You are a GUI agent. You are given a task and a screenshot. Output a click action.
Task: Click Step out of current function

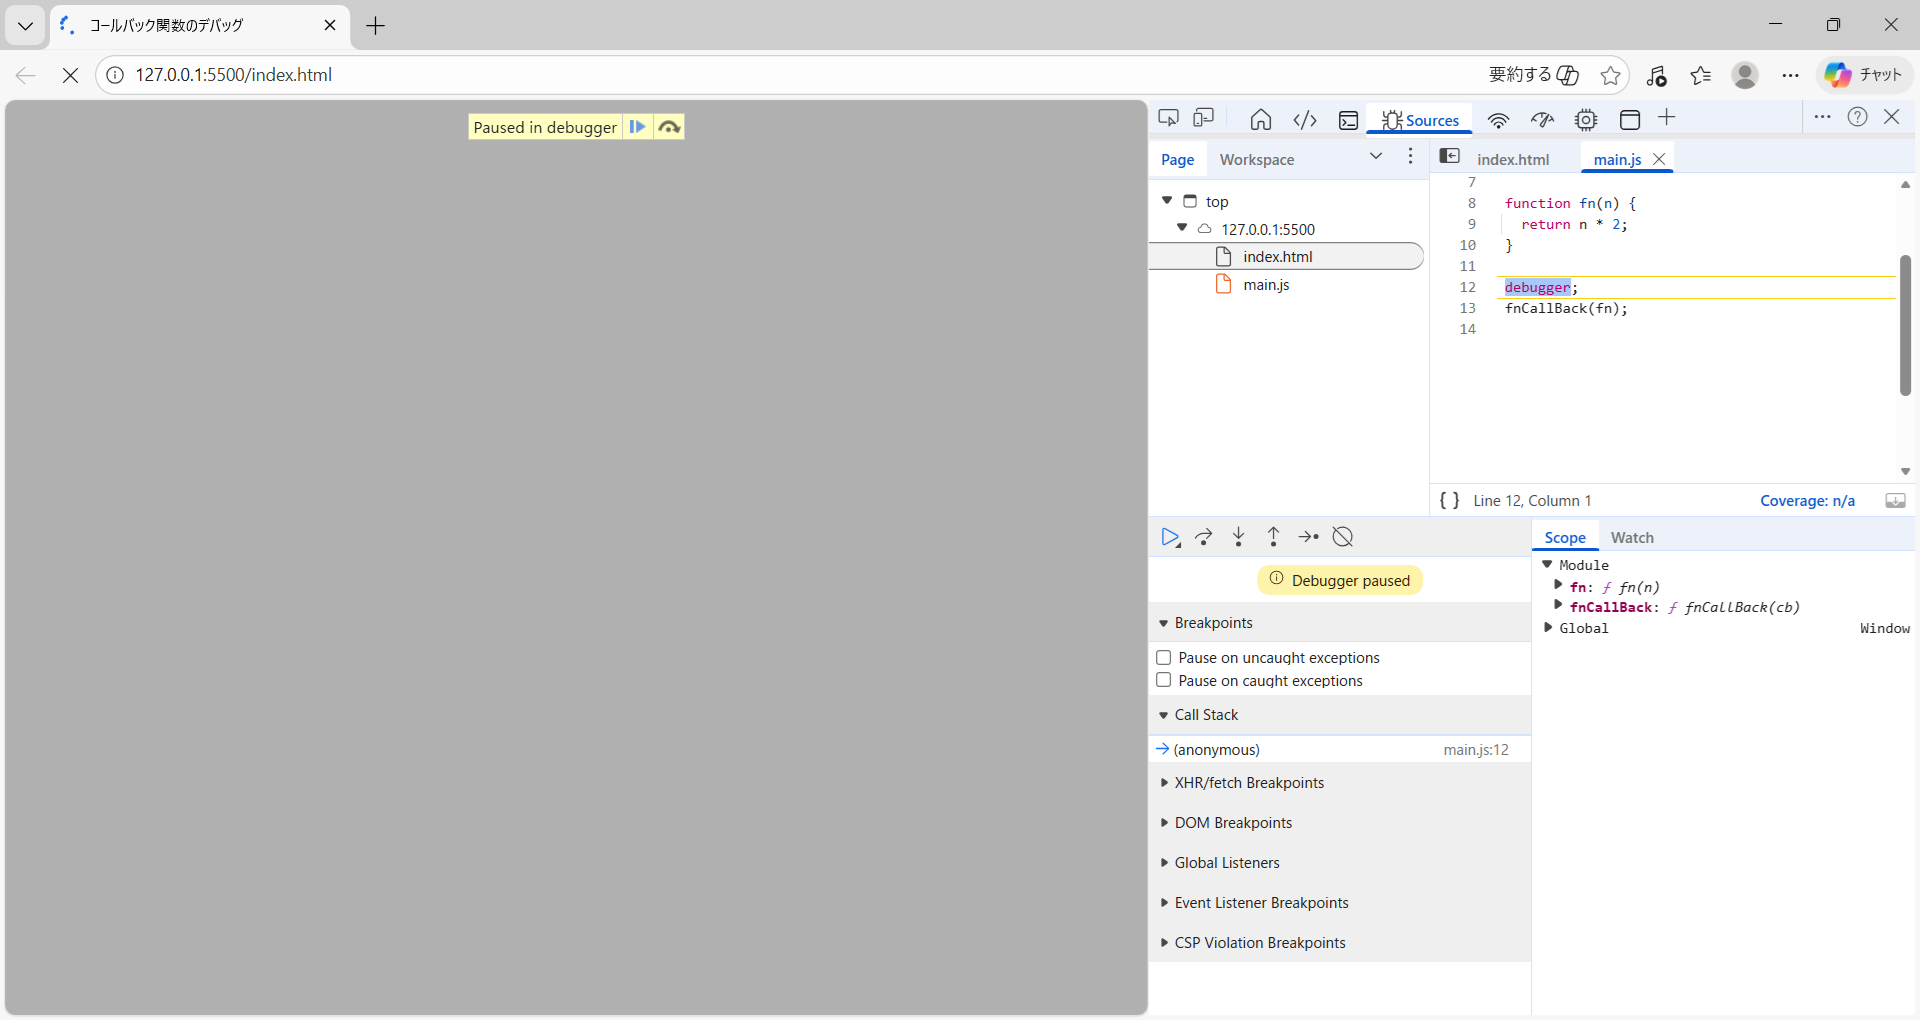point(1273,537)
